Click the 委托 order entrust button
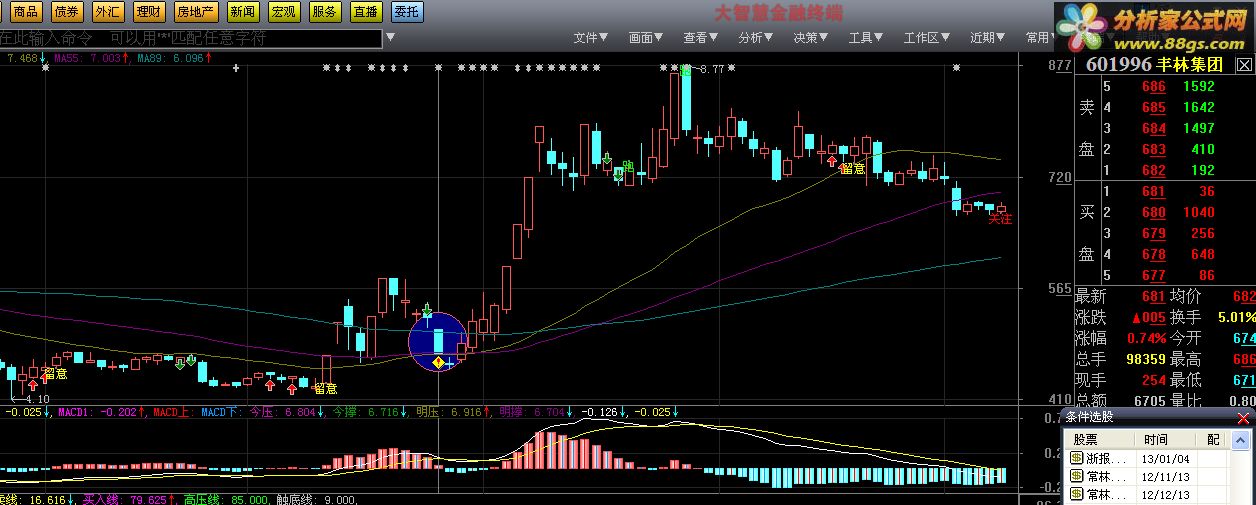The image size is (1256, 505). coord(406,12)
